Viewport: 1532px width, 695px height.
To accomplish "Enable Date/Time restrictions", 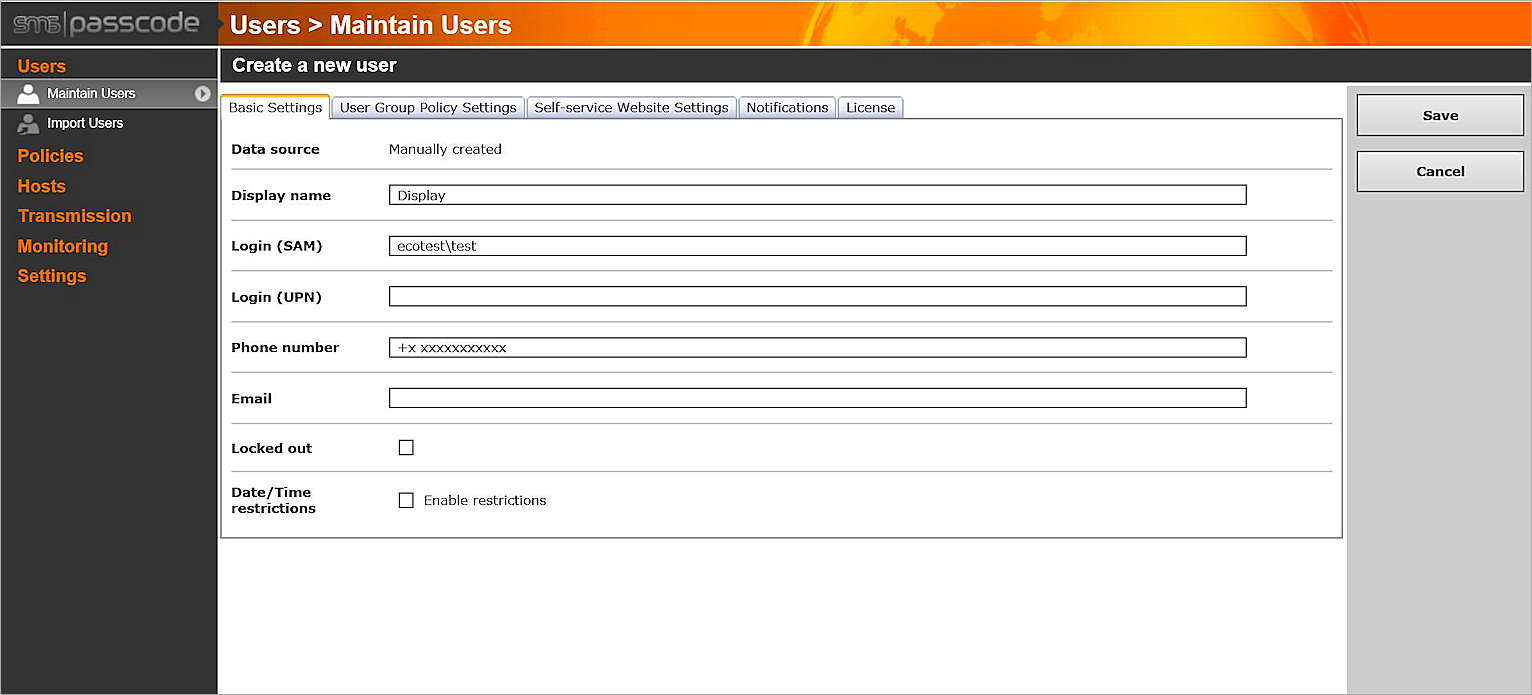I will pos(406,500).
